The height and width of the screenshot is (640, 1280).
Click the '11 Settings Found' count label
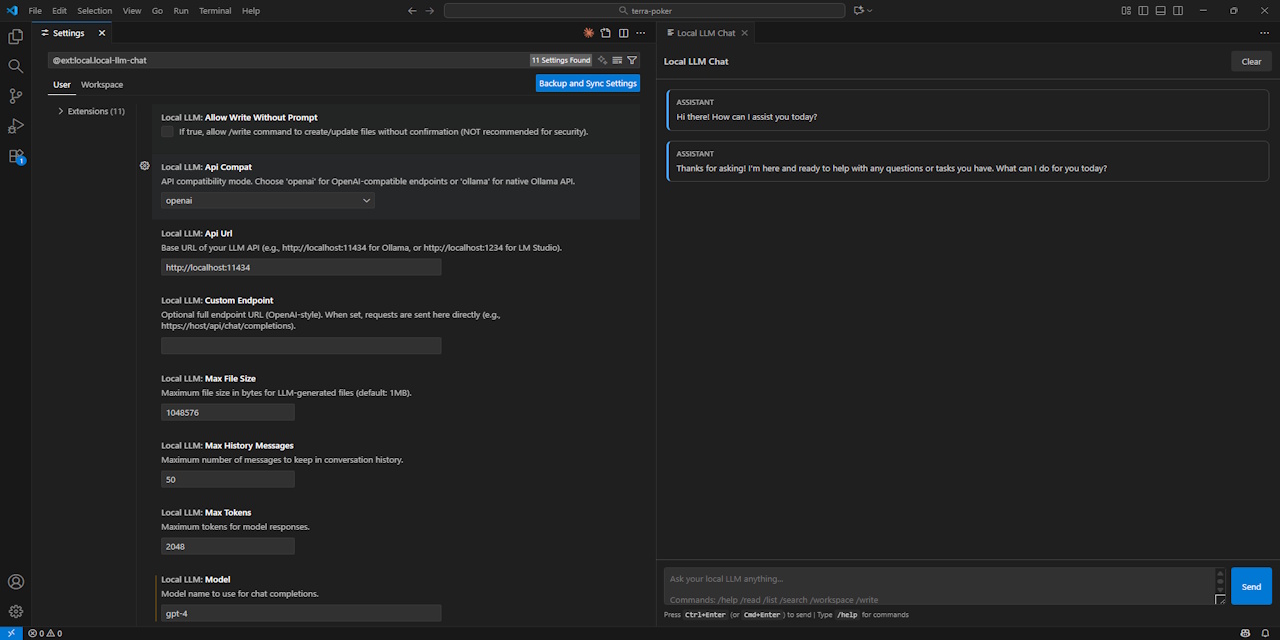(561, 60)
